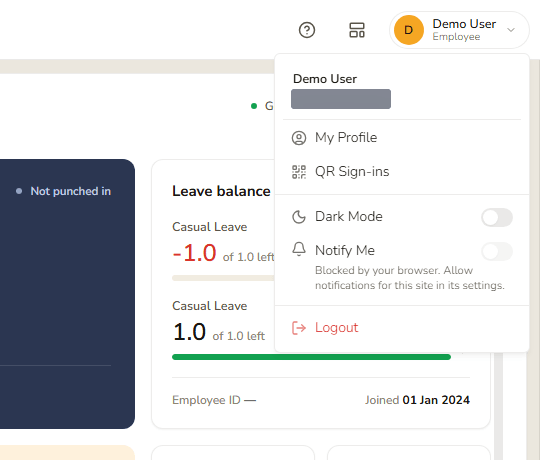The height and width of the screenshot is (460, 540).
Task: Click the redacted email bar under Demo User
Action: pyautogui.click(x=341, y=99)
